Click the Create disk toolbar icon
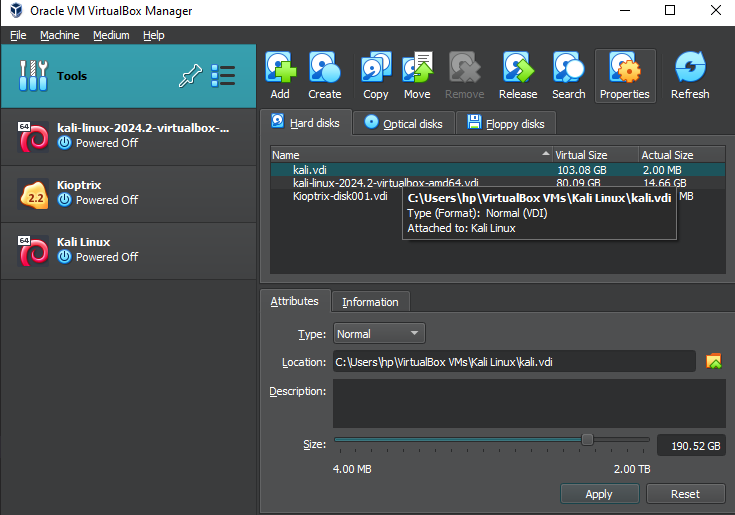Image resolution: width=735 pixels, height=515 pixels. 324,75
